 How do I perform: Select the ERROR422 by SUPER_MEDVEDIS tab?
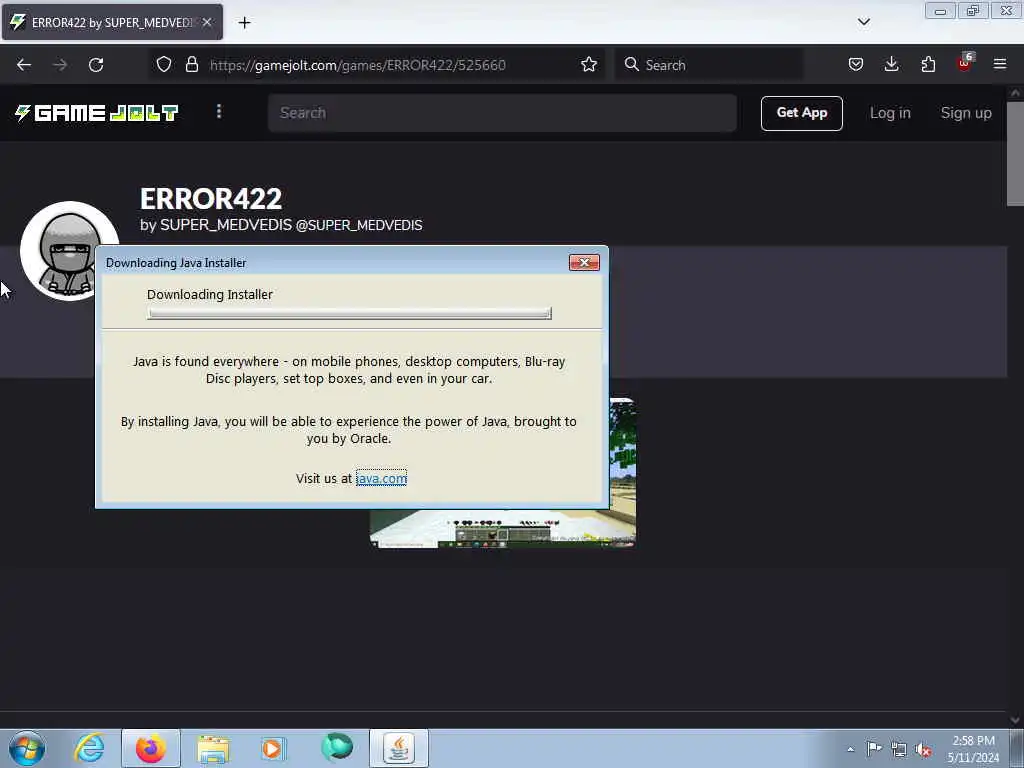[112, 22]
